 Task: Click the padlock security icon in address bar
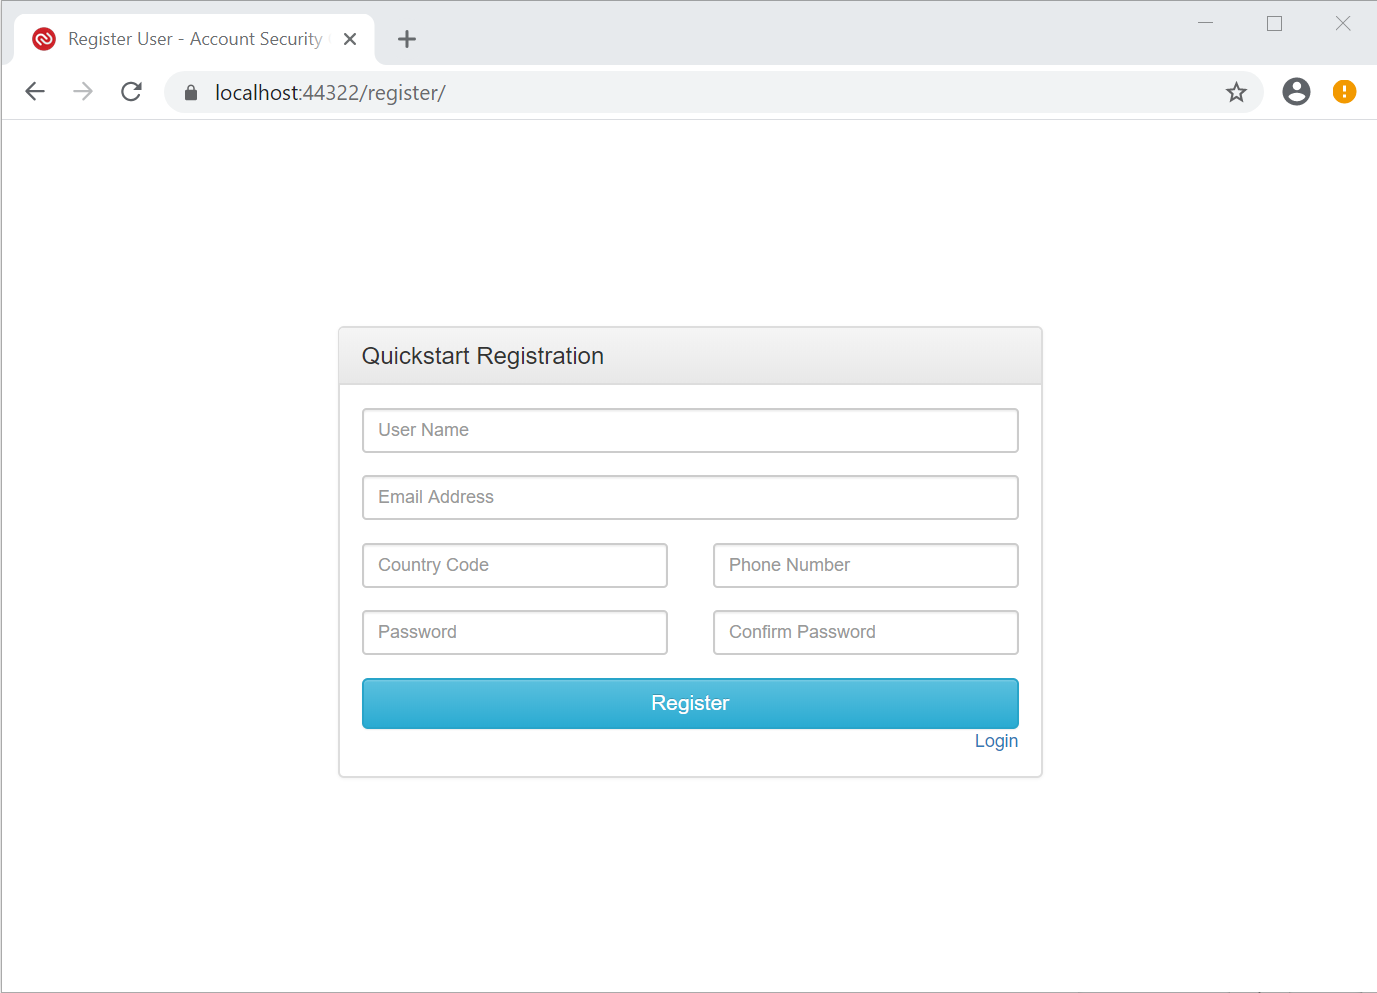[x=190, y=92]
